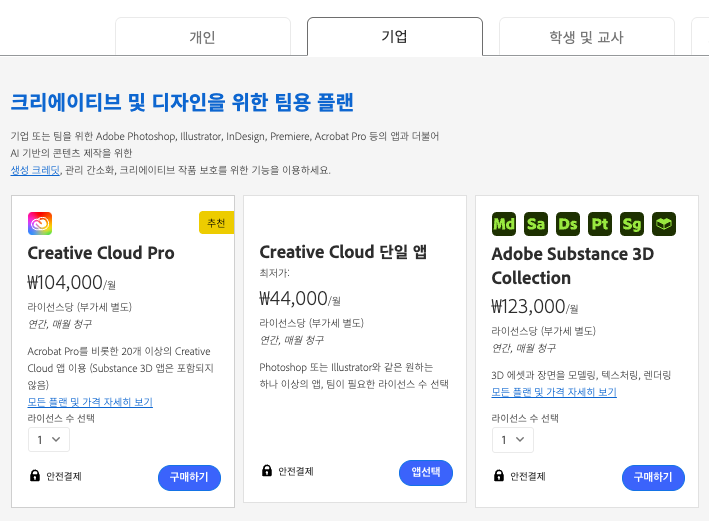The height and width of the screenshot is (521, 709).
Task: Open license count dropdown in Creative Cloud Pro
Action: 49,440
